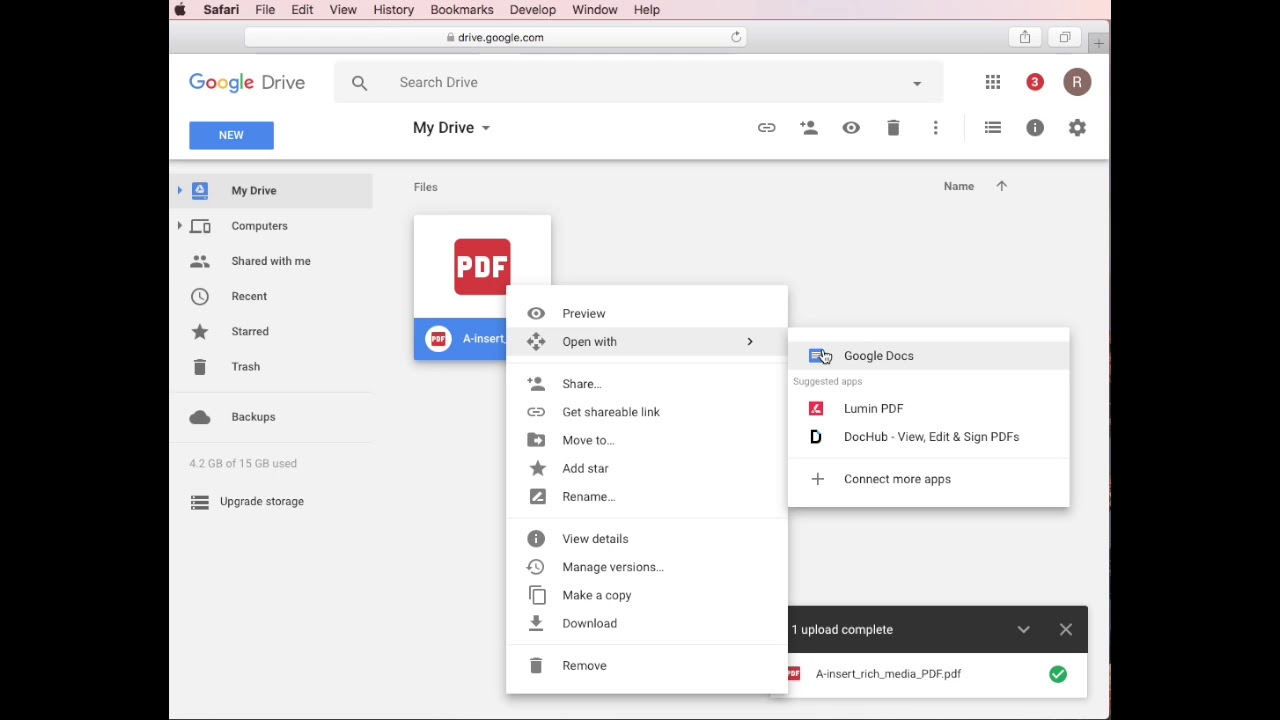The image size is (1280, 720).
Task: Open the Apple menu
Action: pyautogui.click(x=180, y=10)
